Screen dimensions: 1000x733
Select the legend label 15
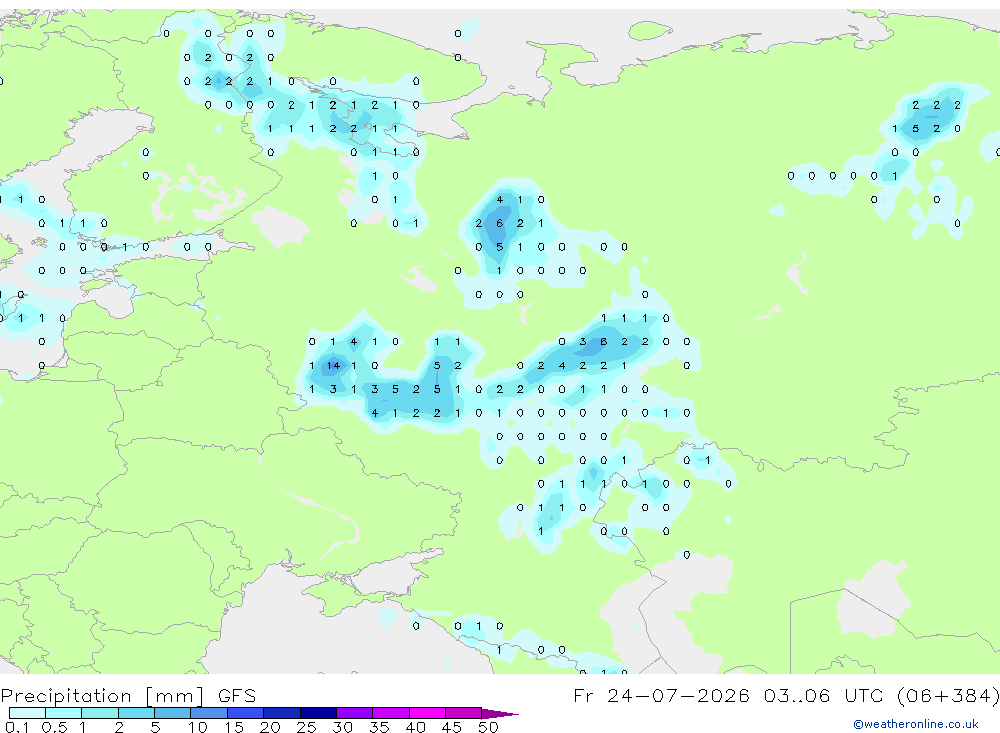[234, 727]
